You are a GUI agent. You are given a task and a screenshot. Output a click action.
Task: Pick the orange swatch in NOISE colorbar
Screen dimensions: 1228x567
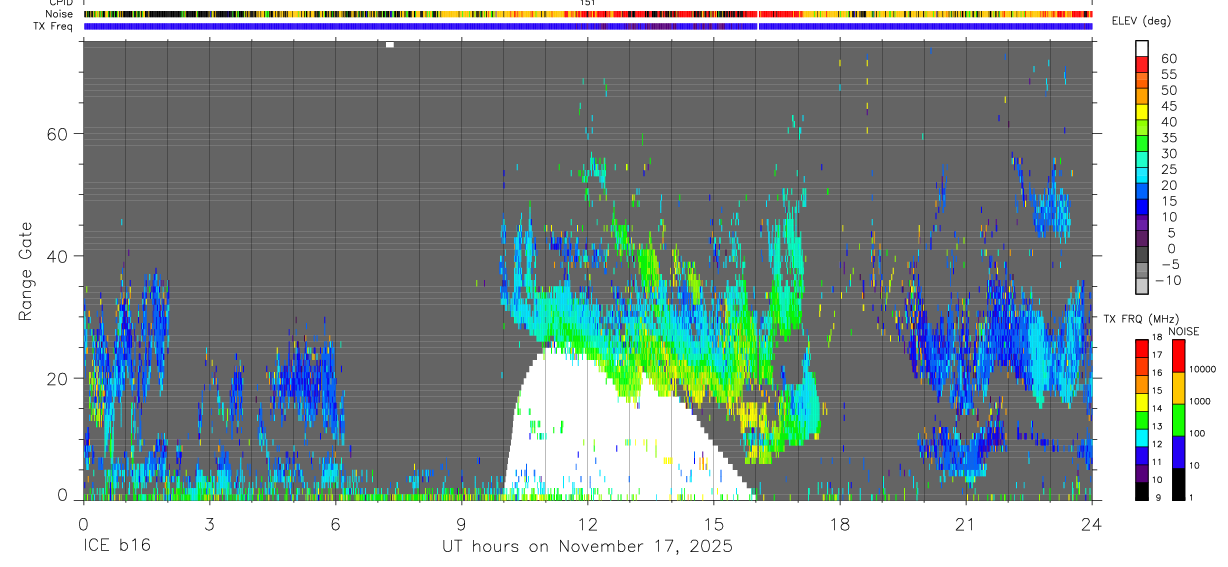(1177, 388)
